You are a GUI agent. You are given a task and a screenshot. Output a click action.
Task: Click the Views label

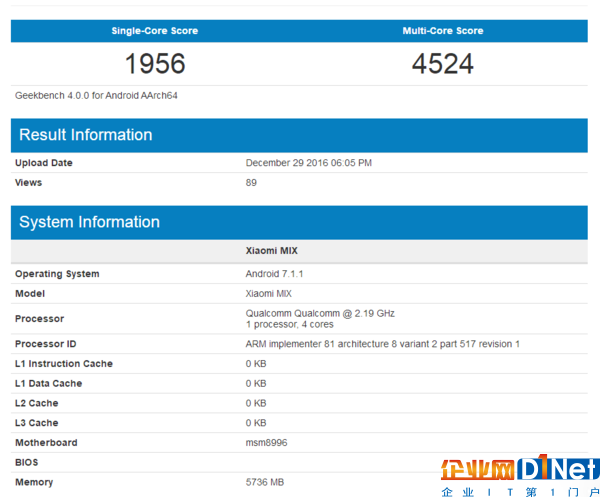tap(28, 183)
